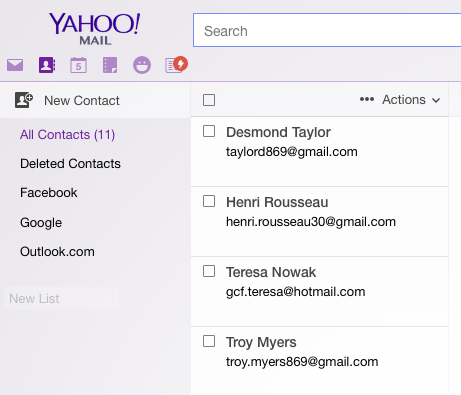Click email troy.myers869@gmail.com
Screen dimensions: 461x395
302,362
